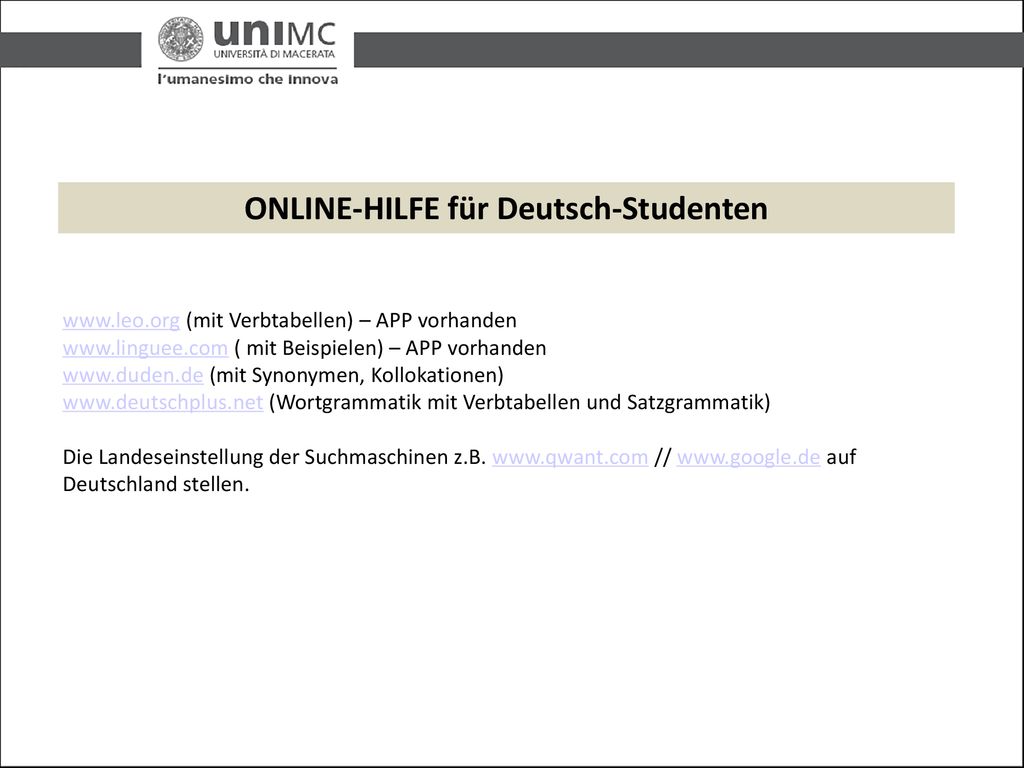Open the www.qwant.com search engine link

pyautogui.click(x=570, y=457)
